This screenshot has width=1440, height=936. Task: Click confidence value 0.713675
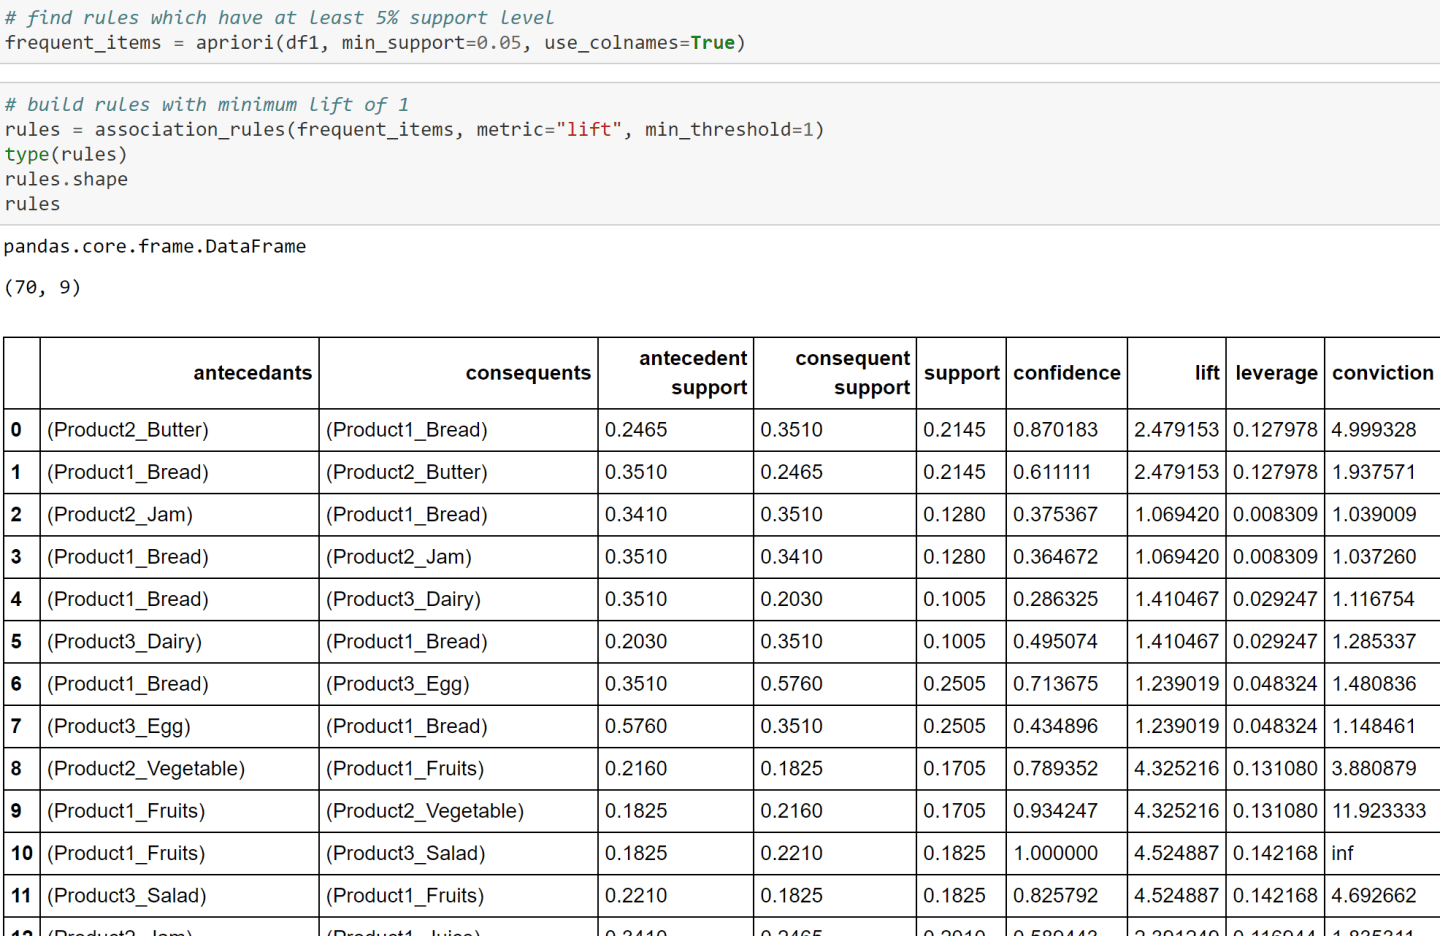click(1055, 684)
